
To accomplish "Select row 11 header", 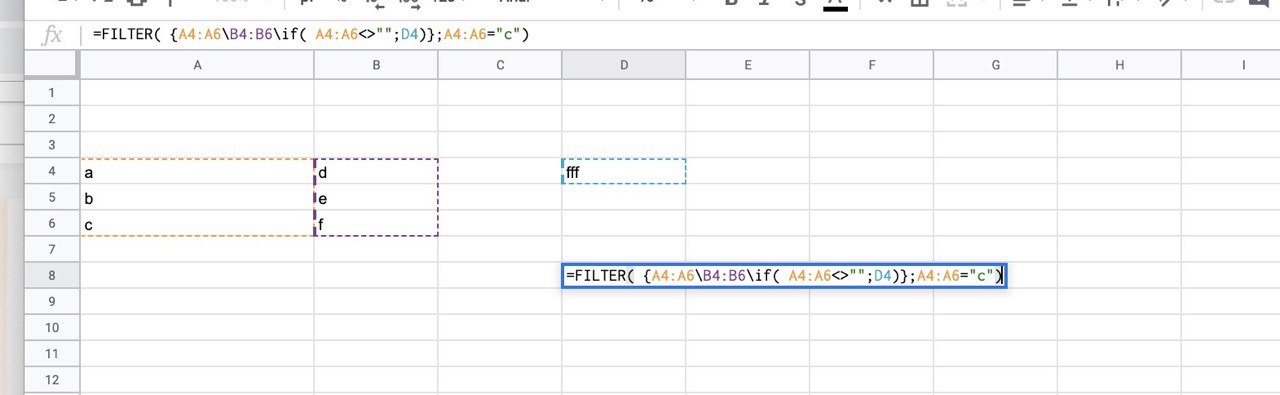I will tap(52, 353).
